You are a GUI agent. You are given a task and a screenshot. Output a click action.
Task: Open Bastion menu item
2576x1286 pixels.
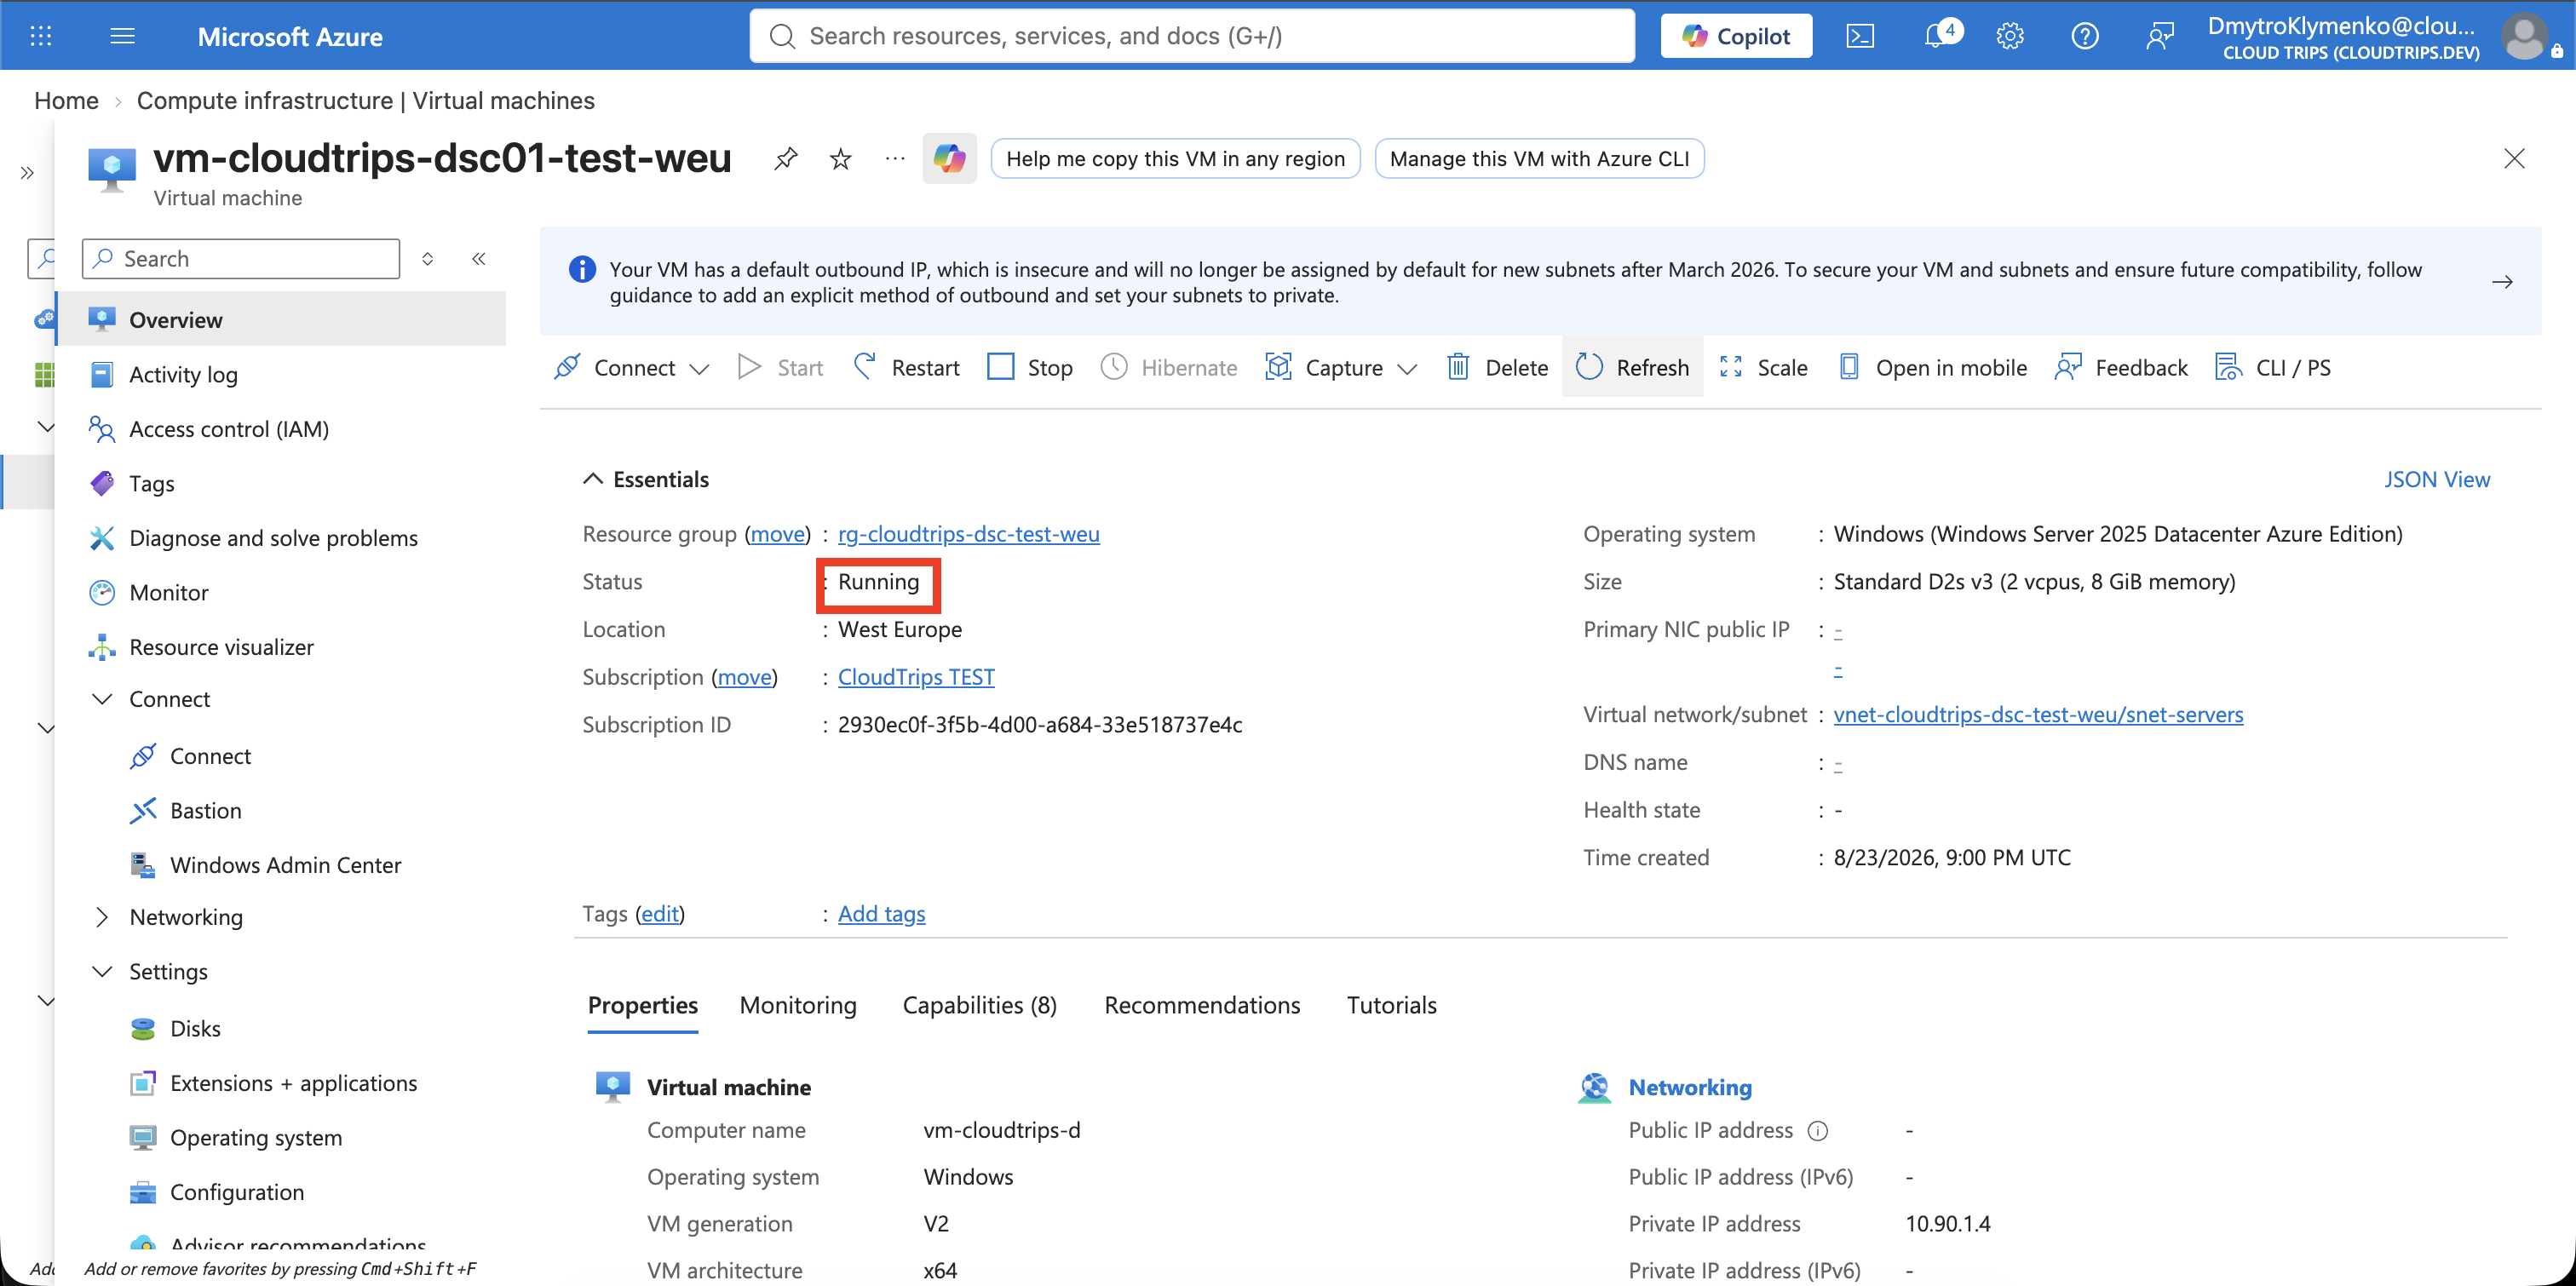205,810
